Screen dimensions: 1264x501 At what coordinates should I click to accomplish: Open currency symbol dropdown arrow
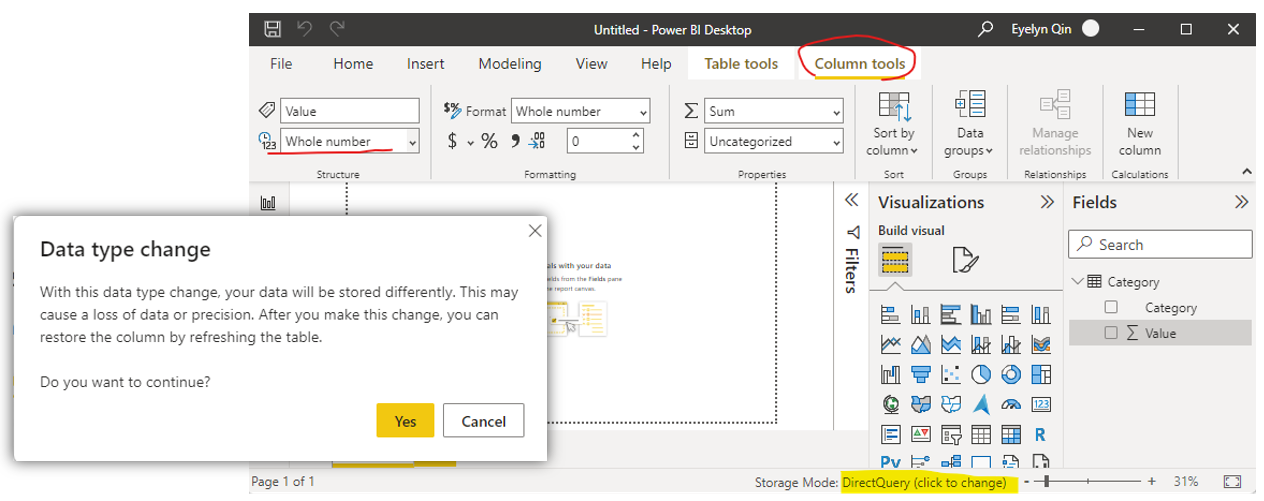tap(470, 143)
